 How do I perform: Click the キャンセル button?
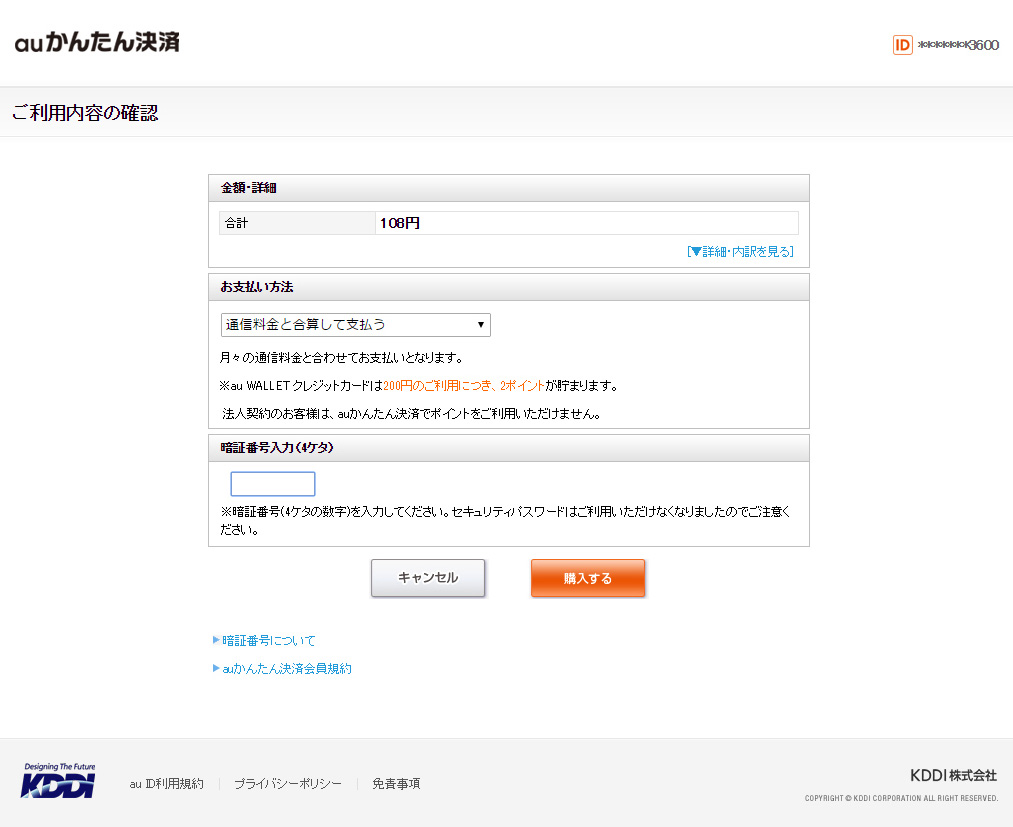[x=428, y=578]
